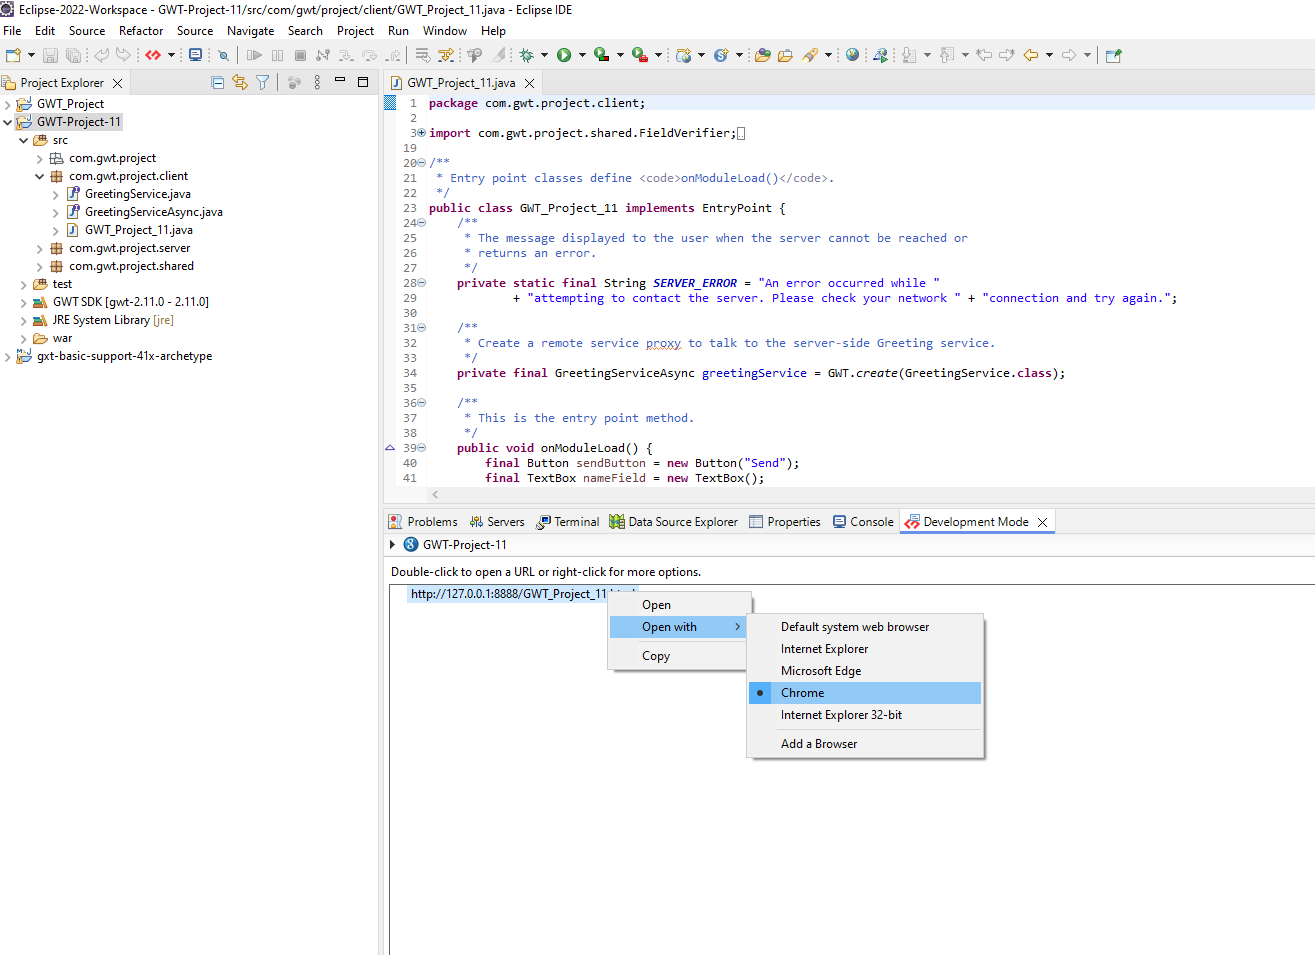Switch to the Servers tab
Viewport: 1315px width, 955px height.
click(497, 522)
